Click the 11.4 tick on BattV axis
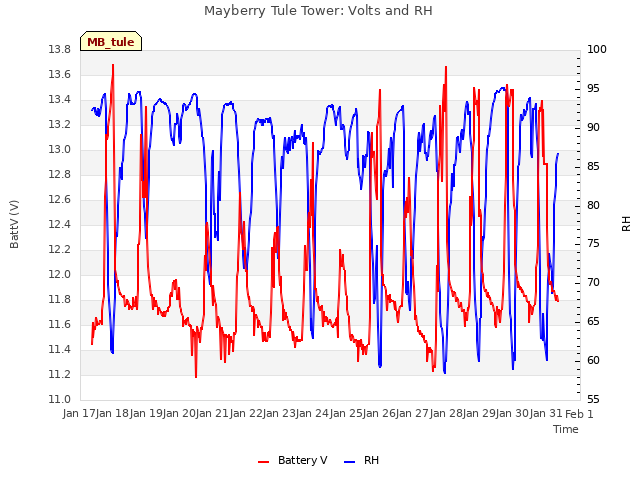The width and height of the screenshot is (640, 480). (60, 349)
